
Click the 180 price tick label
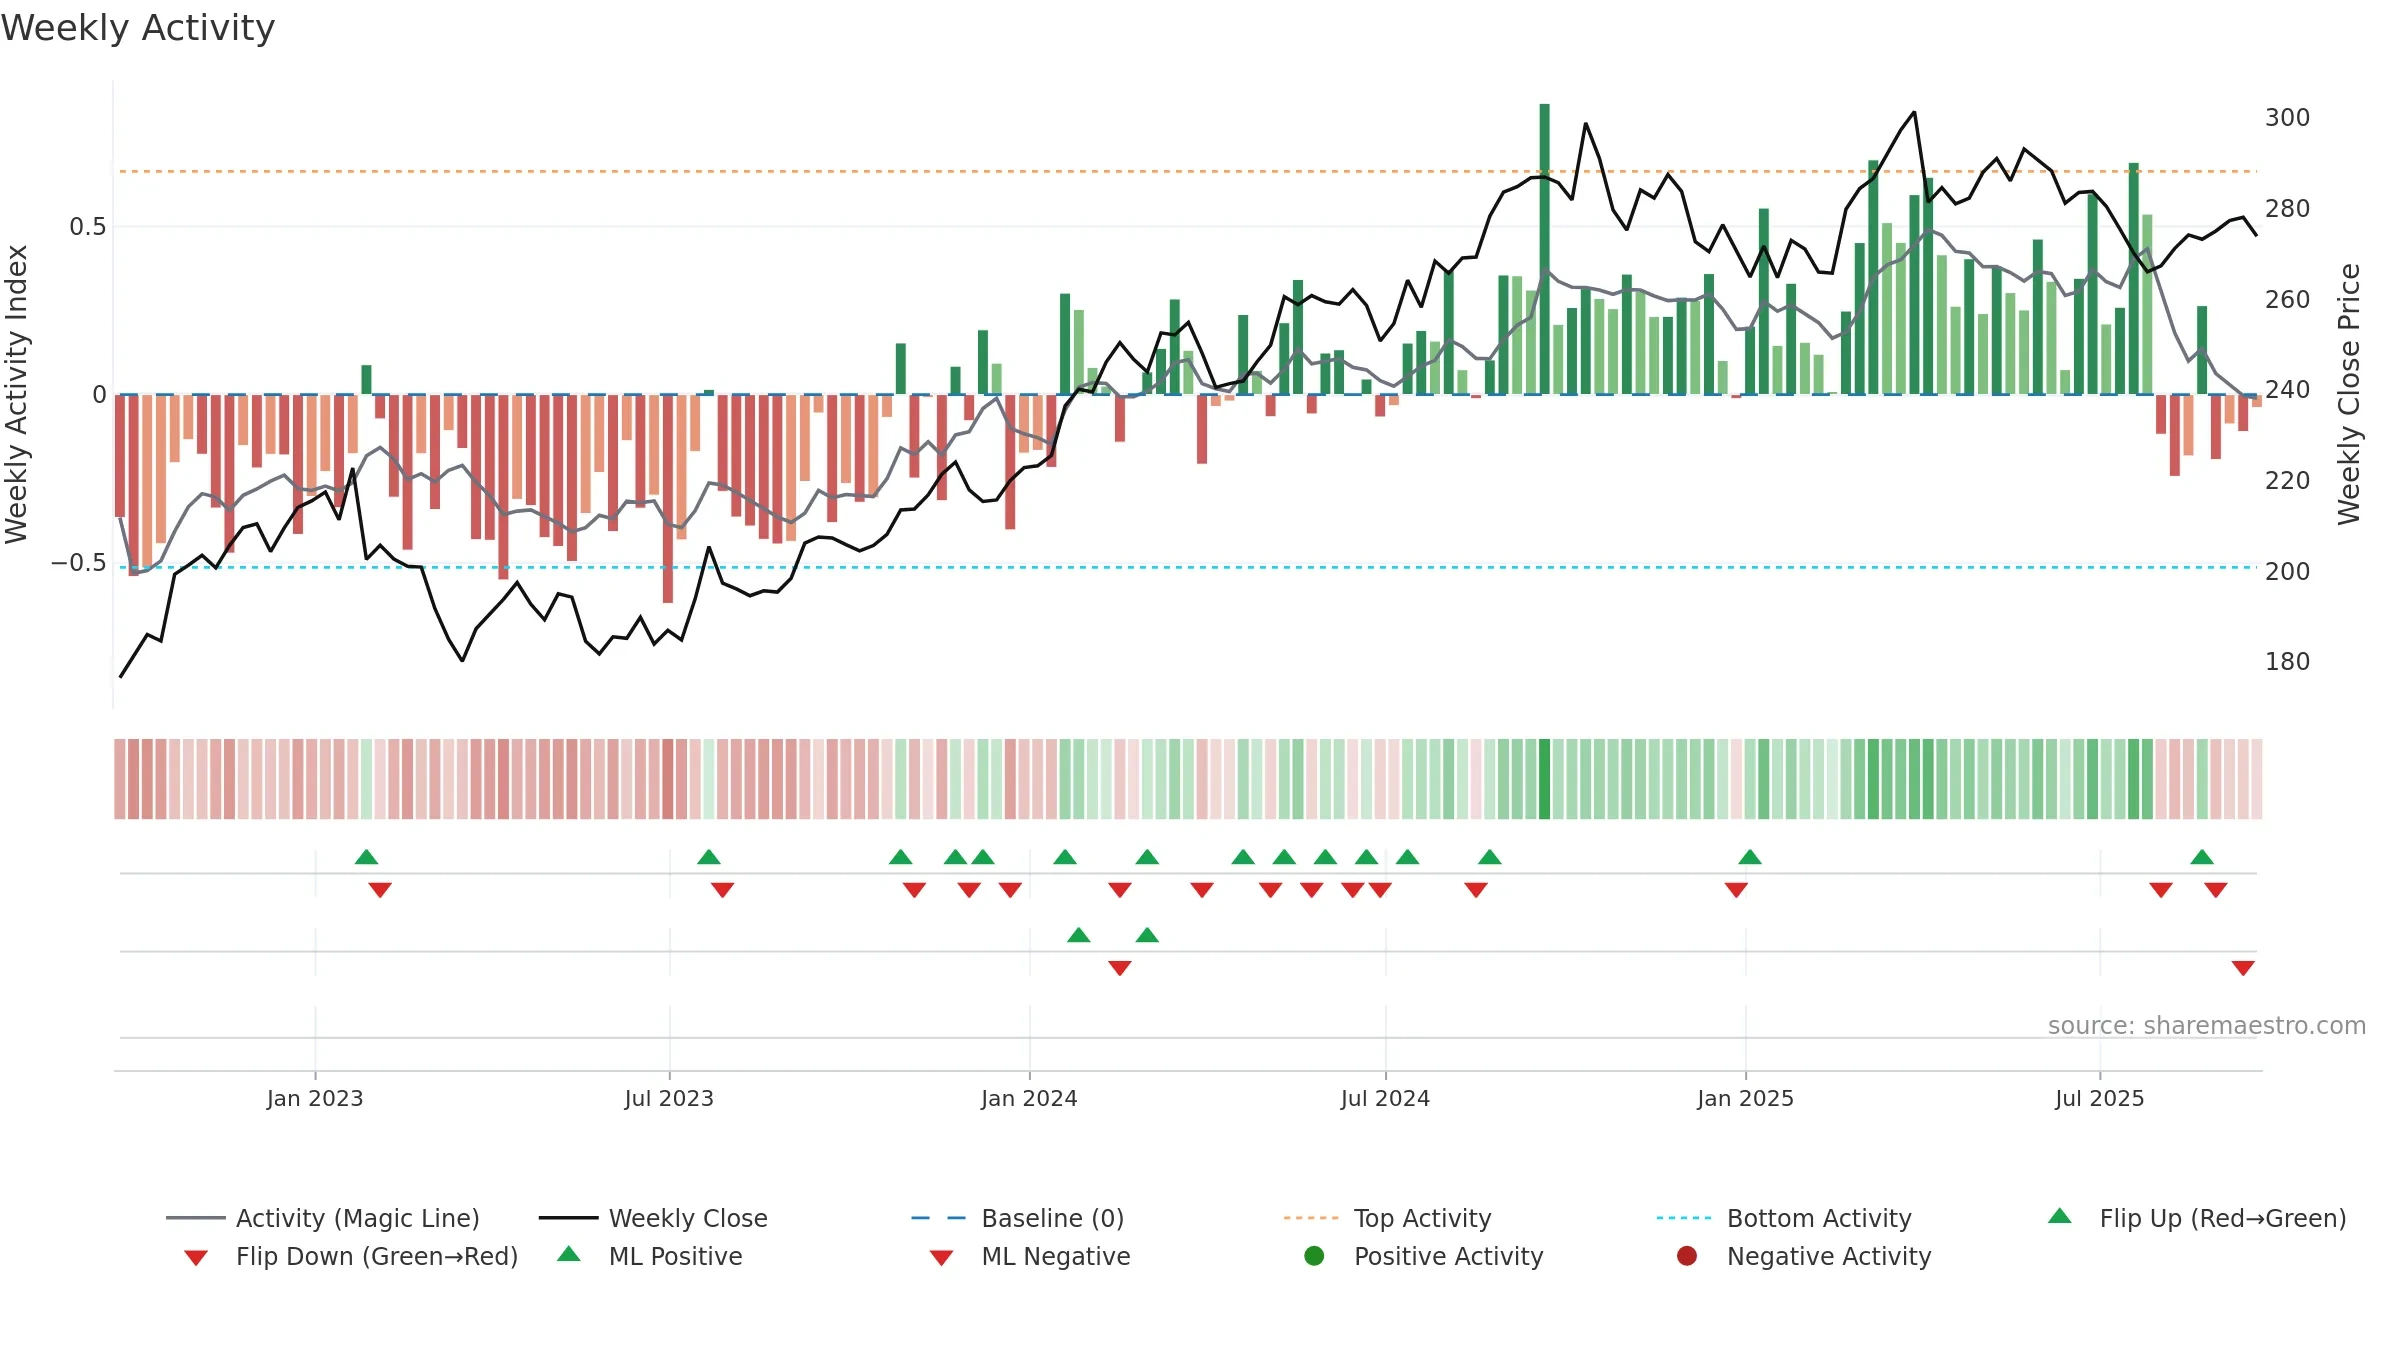tap(2288, 662)
